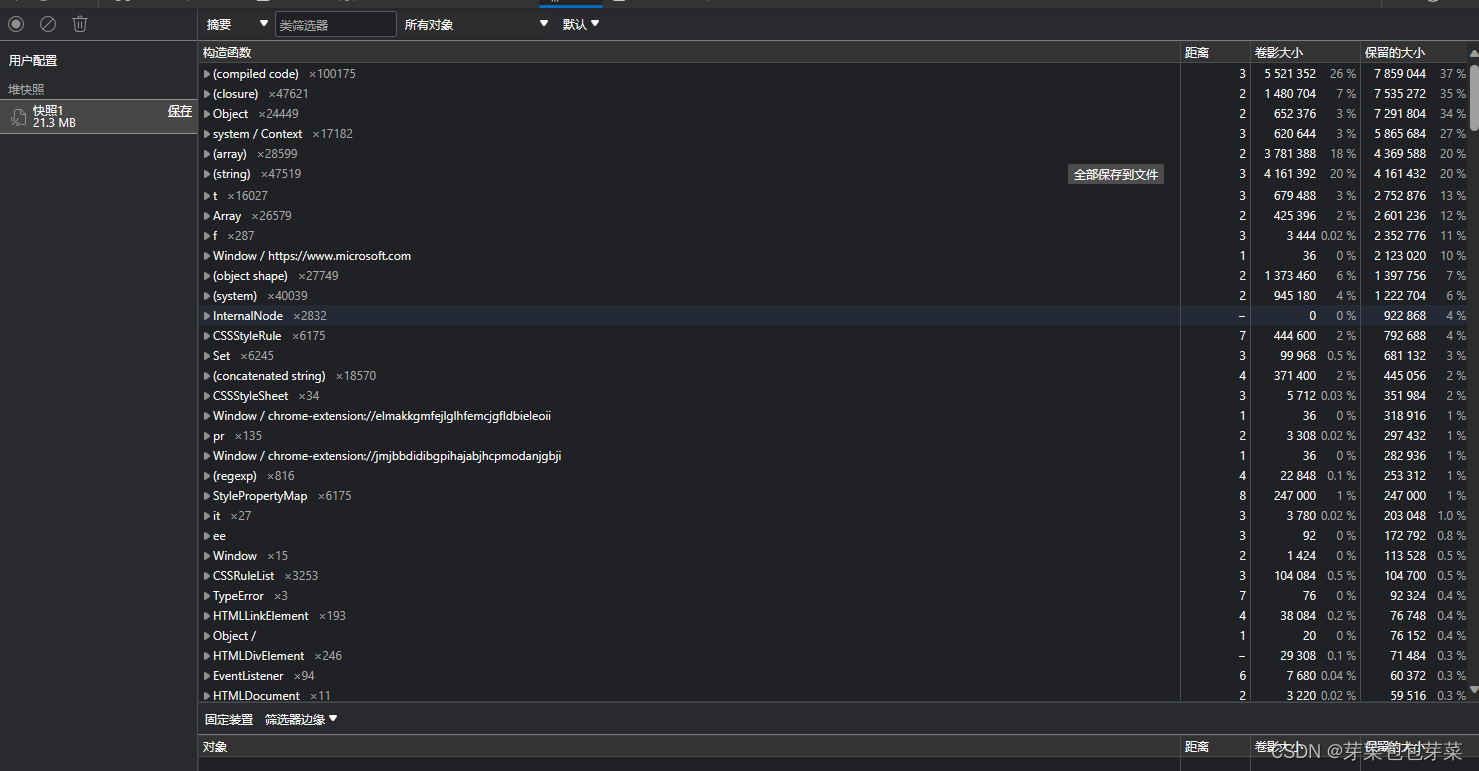Sort by upper 保留的大小 column header
This screenshot has height=771, width=1479.
[x=1414, y=52]
